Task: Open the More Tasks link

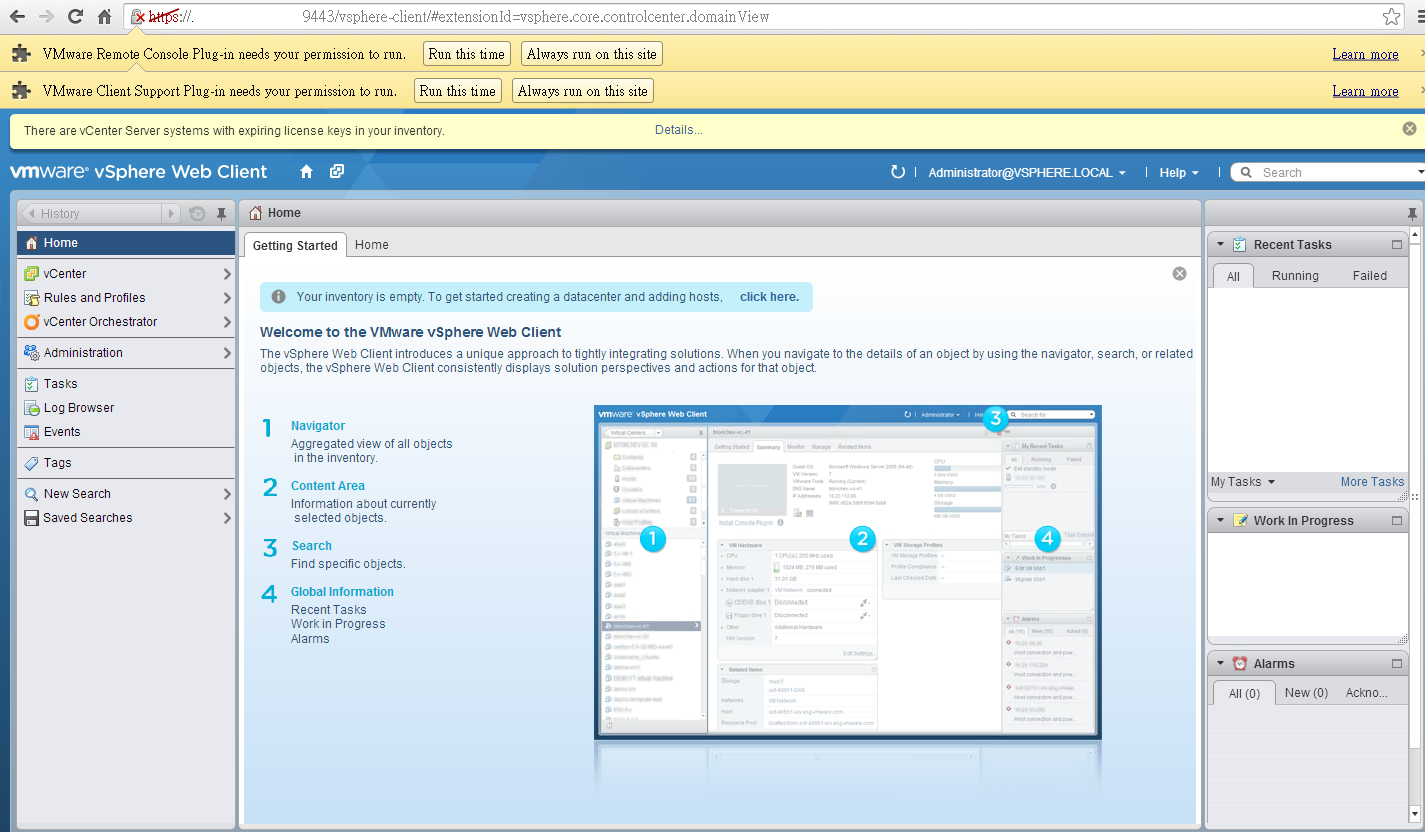Action: point(1372,481)
